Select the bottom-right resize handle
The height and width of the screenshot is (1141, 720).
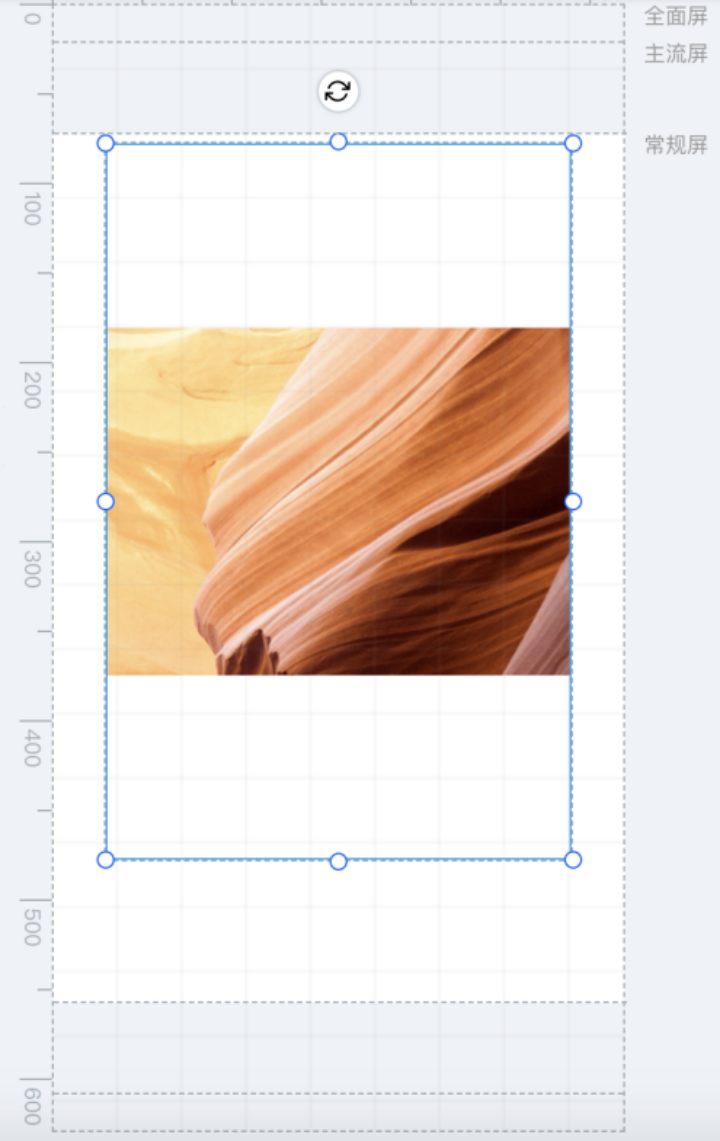573,860
